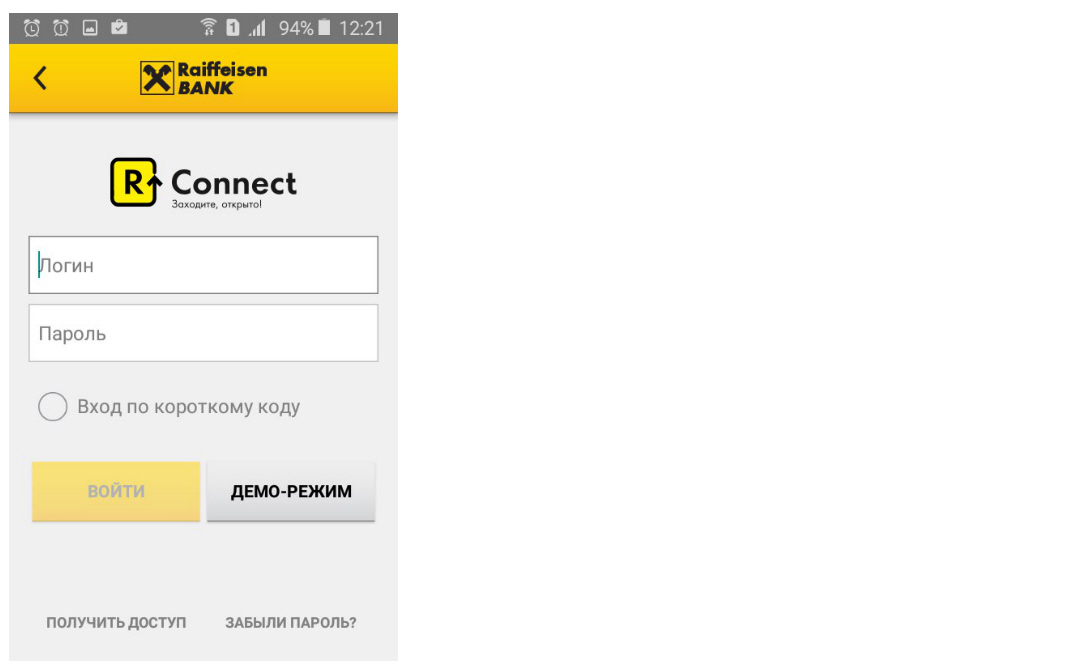Click the ЗАБЫЛИ ПАРОЛЬ? link

click(x=291, y=622)
